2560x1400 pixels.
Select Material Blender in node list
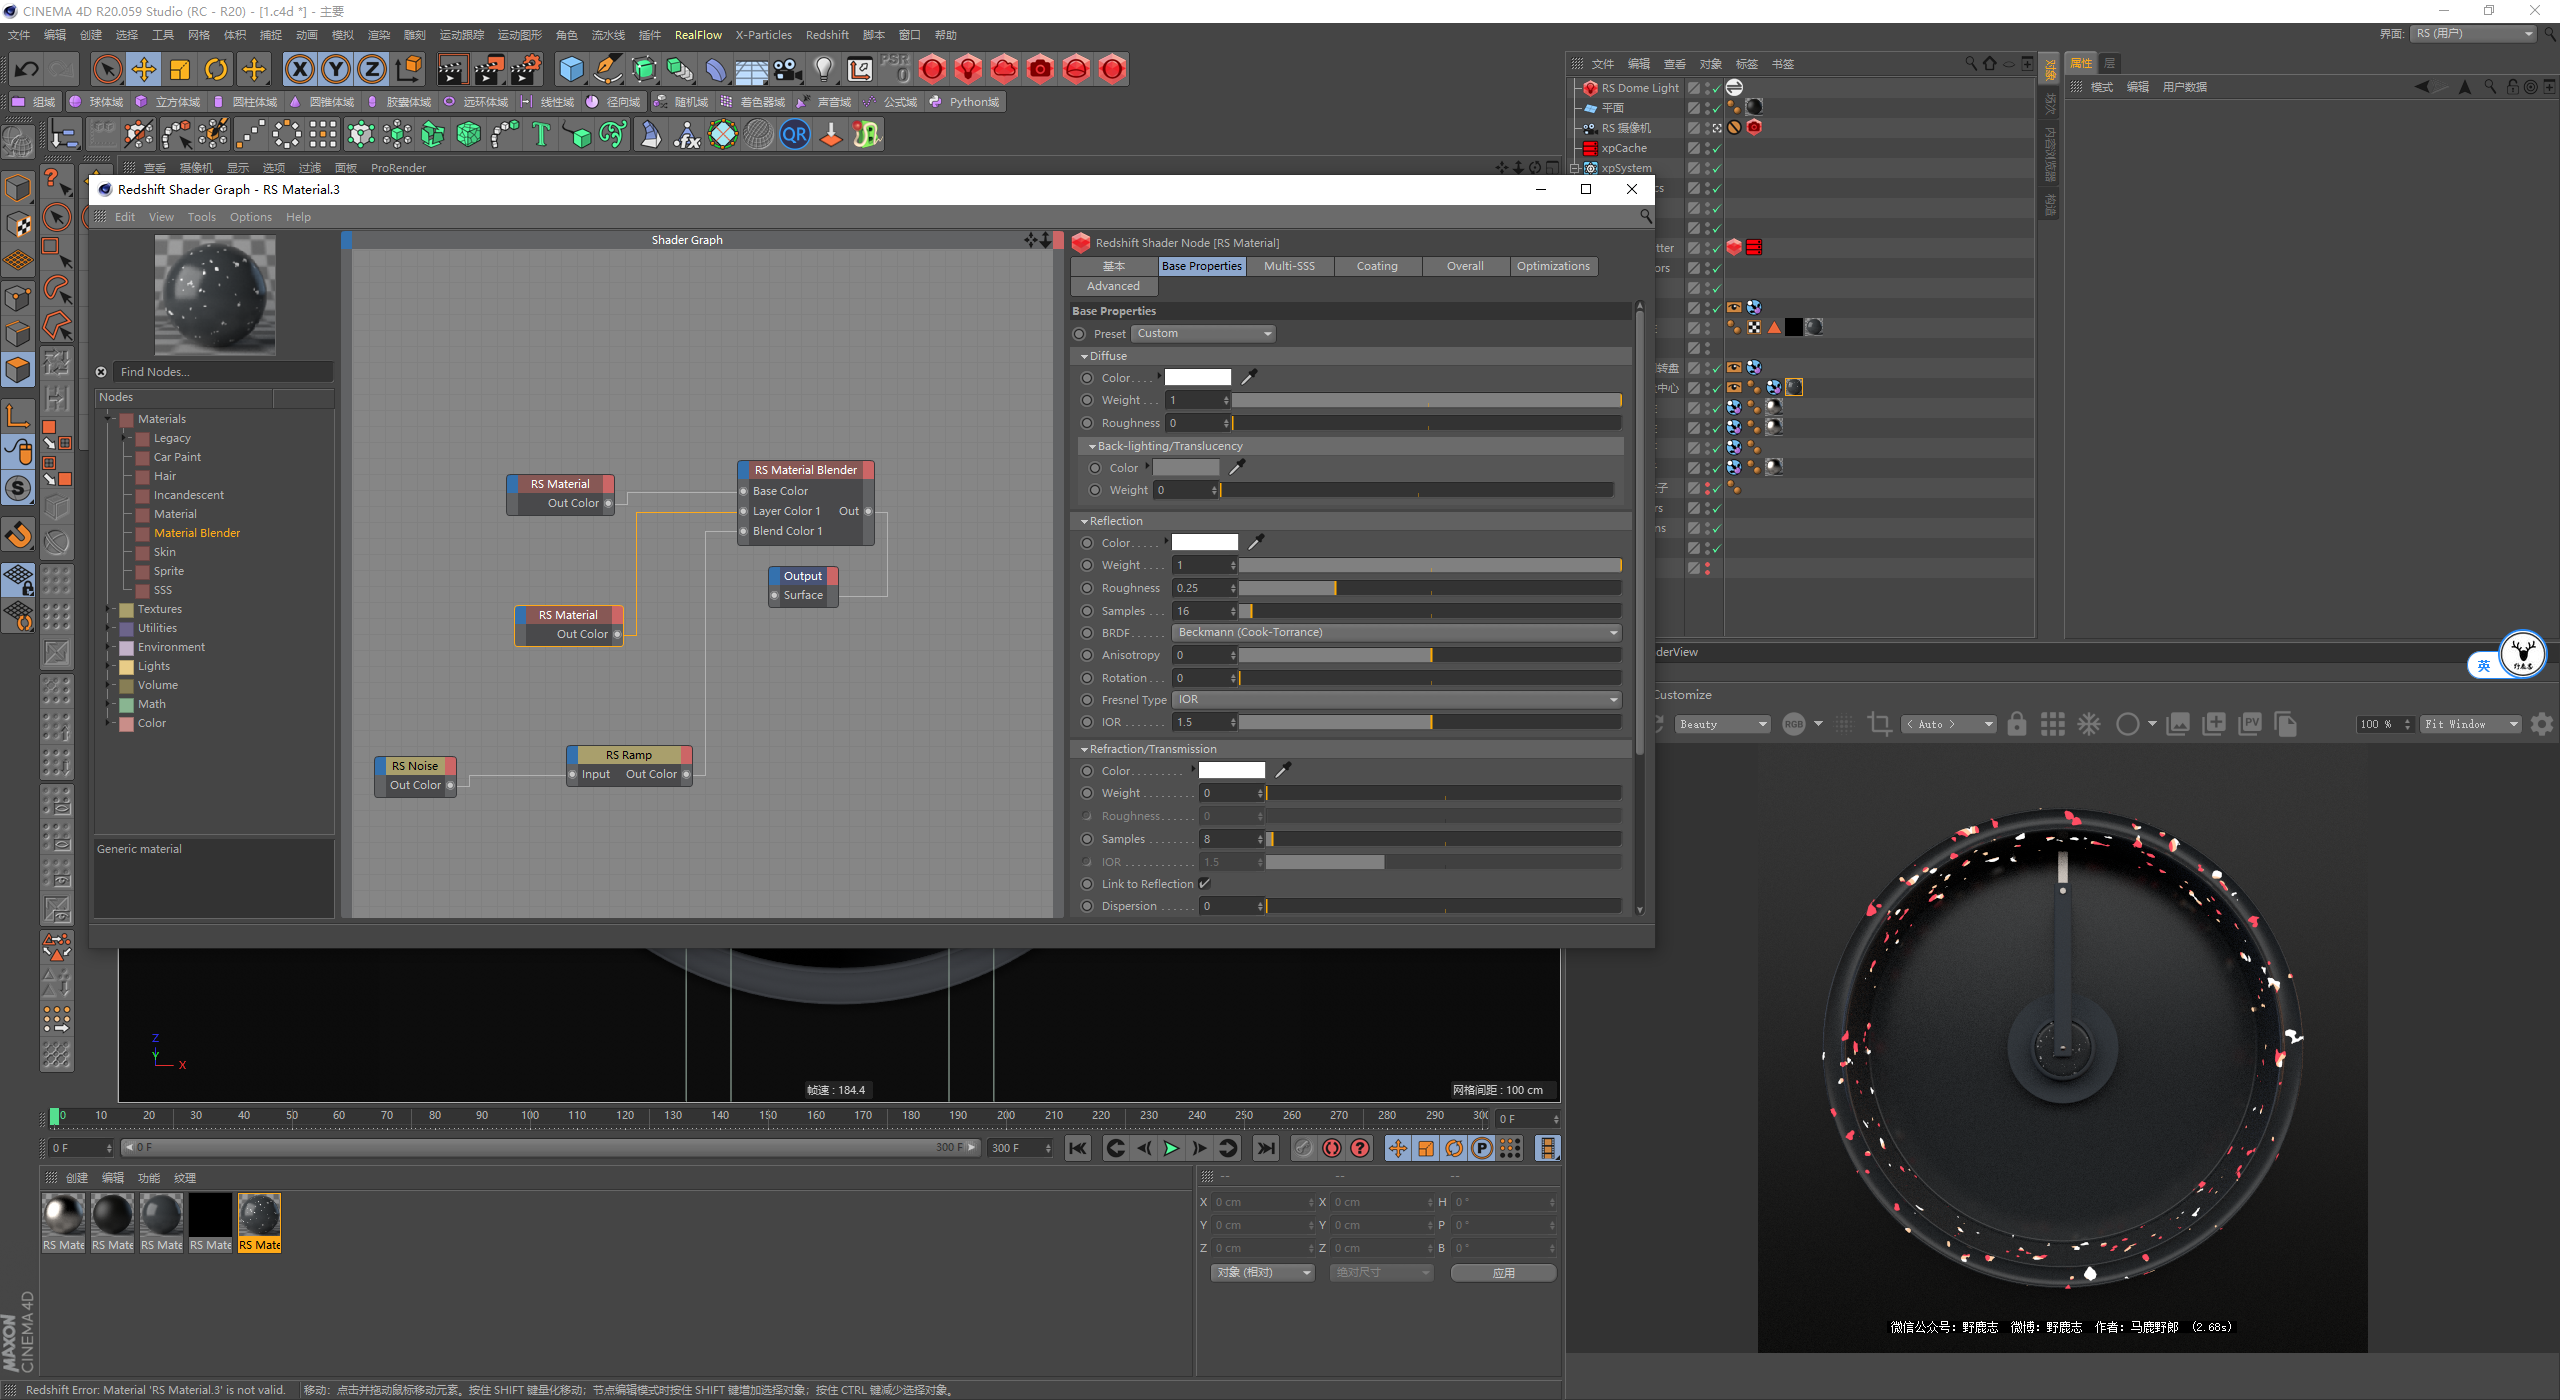click(x=196, y=533)
